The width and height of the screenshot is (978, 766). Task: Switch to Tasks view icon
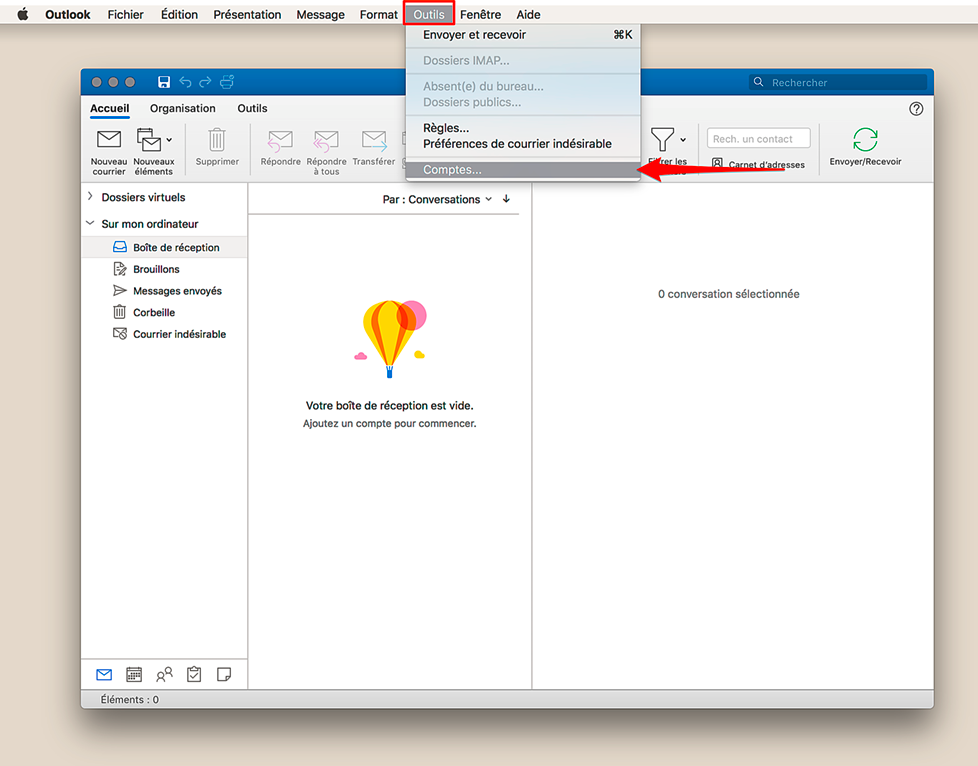point(194,674)
